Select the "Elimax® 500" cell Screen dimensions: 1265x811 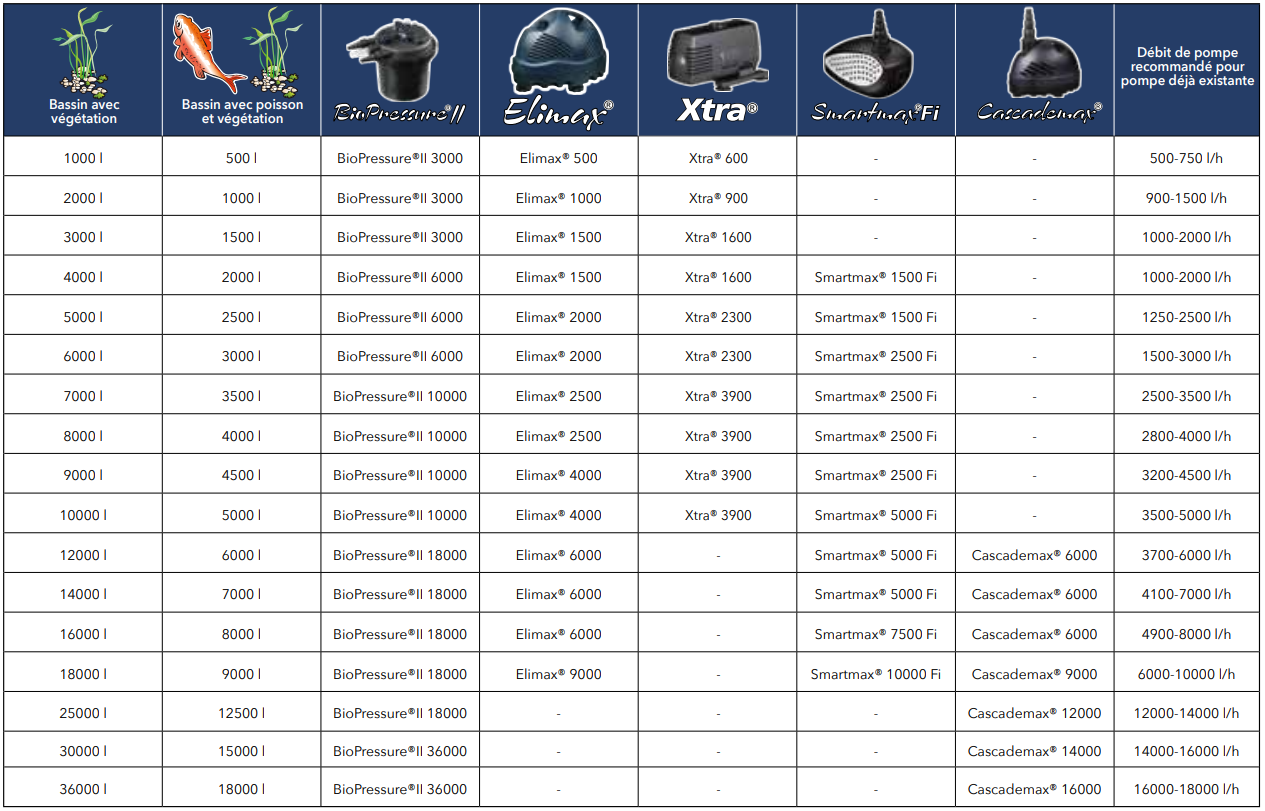[559, 158]
